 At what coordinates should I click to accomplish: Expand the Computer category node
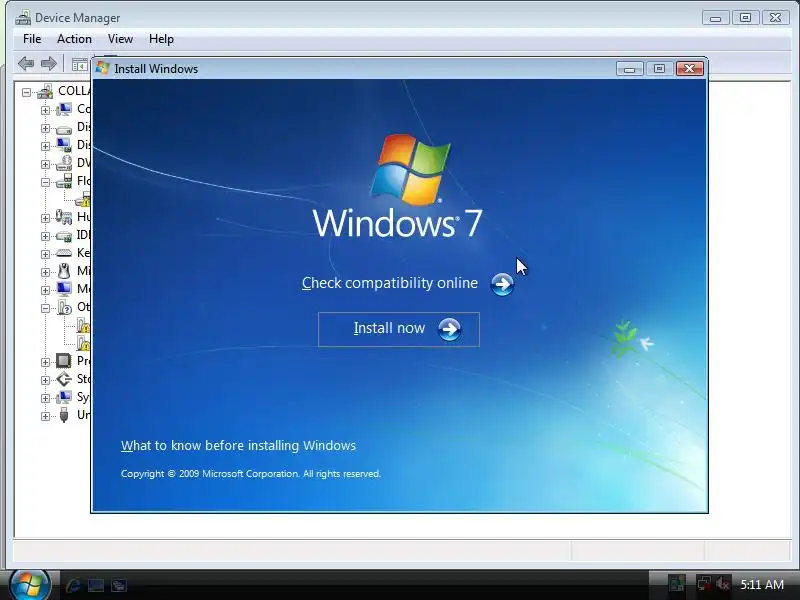[x=45, y=110]
